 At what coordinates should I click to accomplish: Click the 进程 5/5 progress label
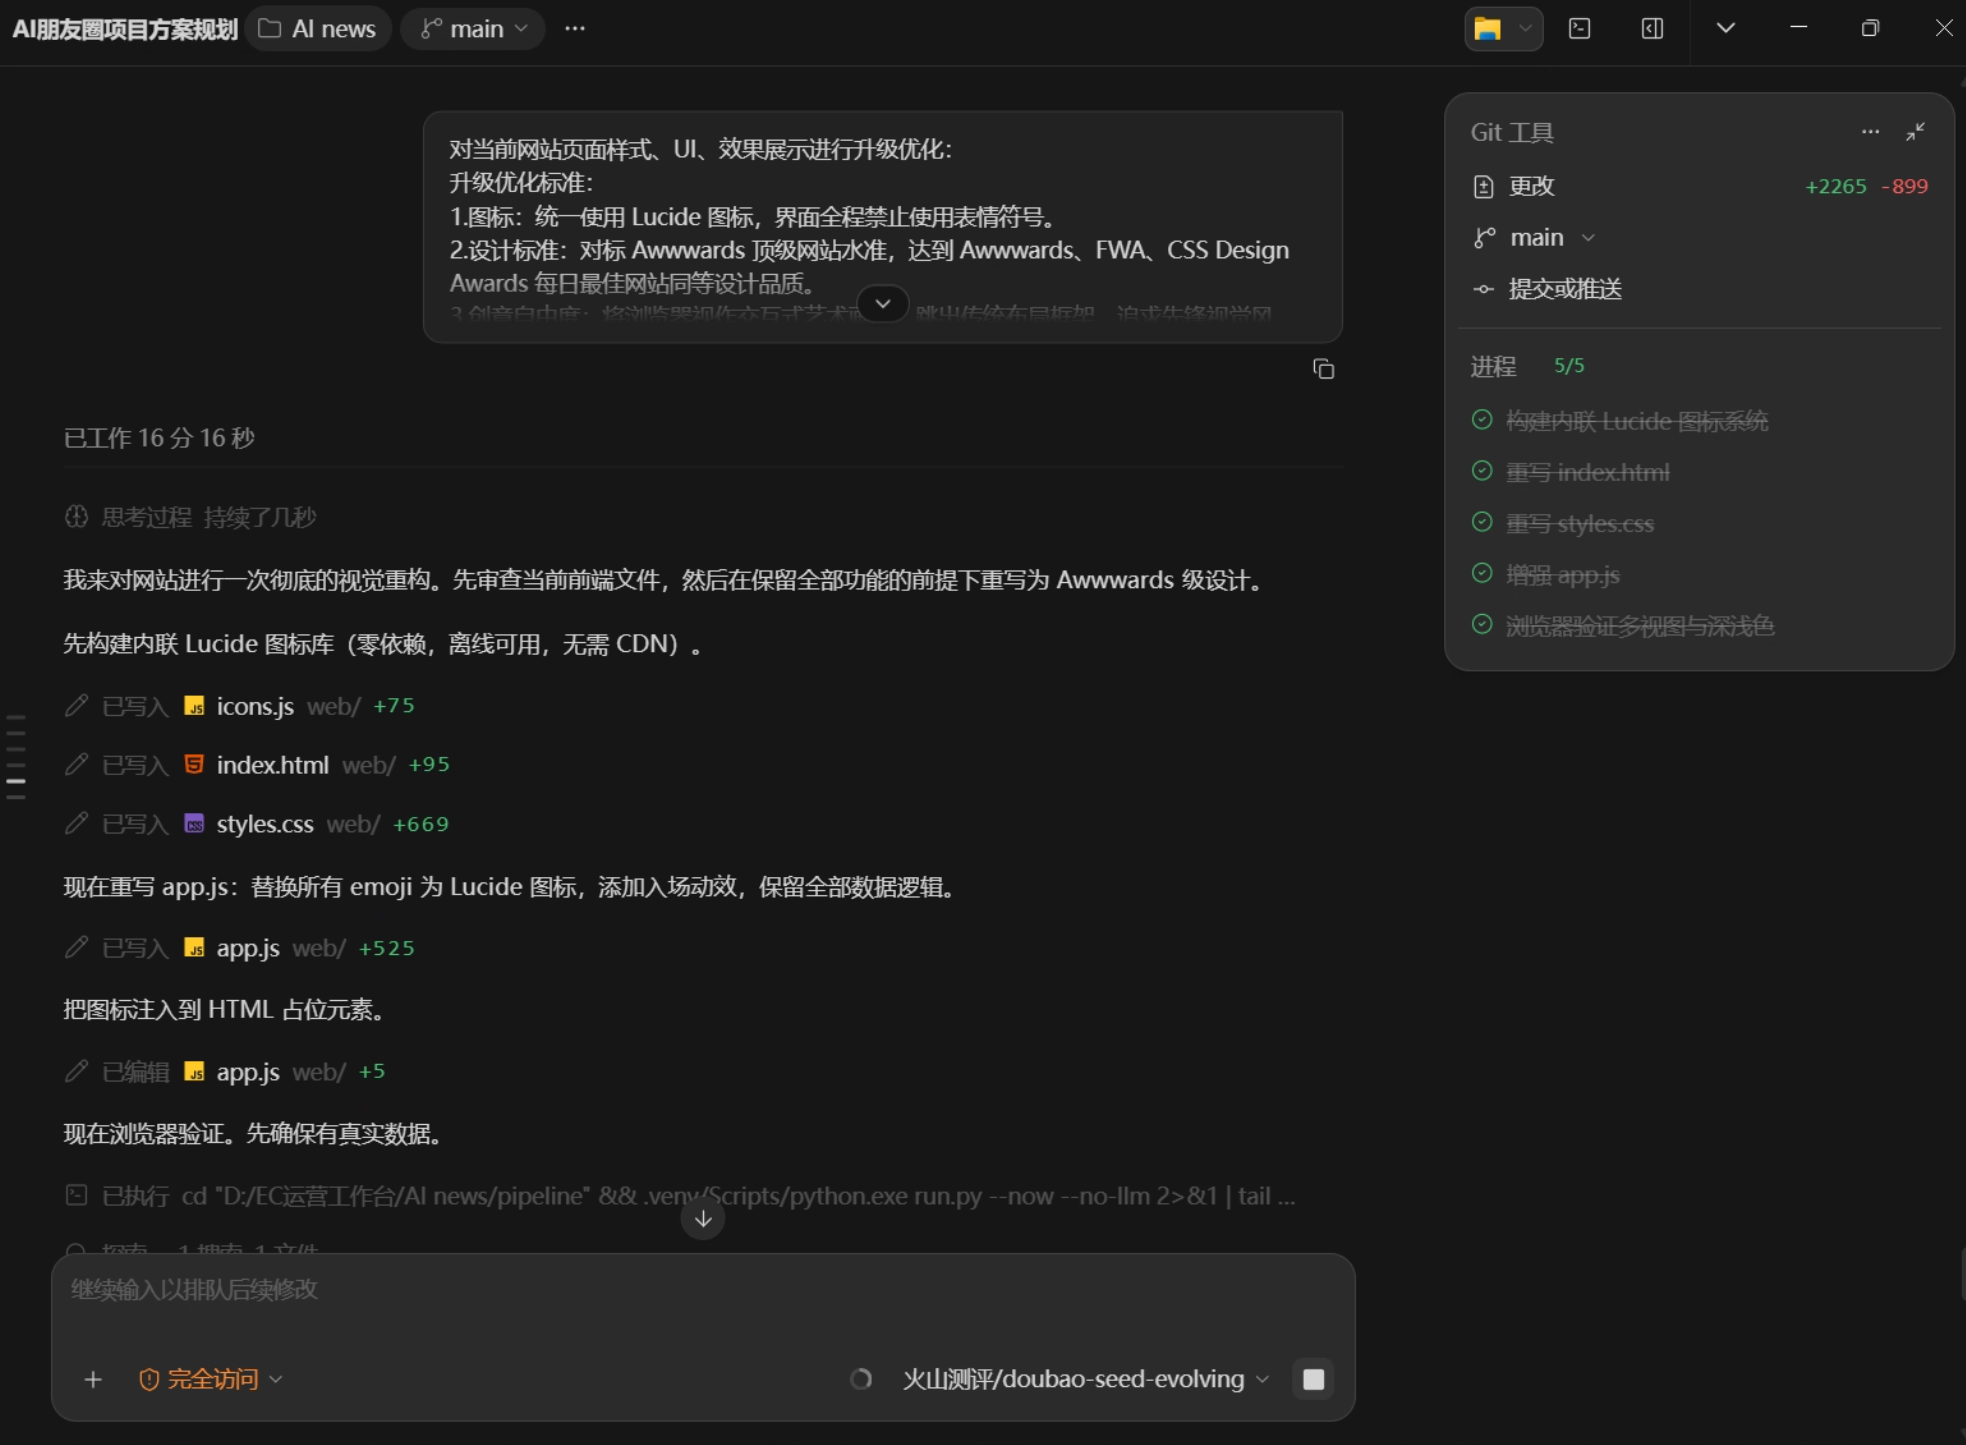coord(1527,366)
